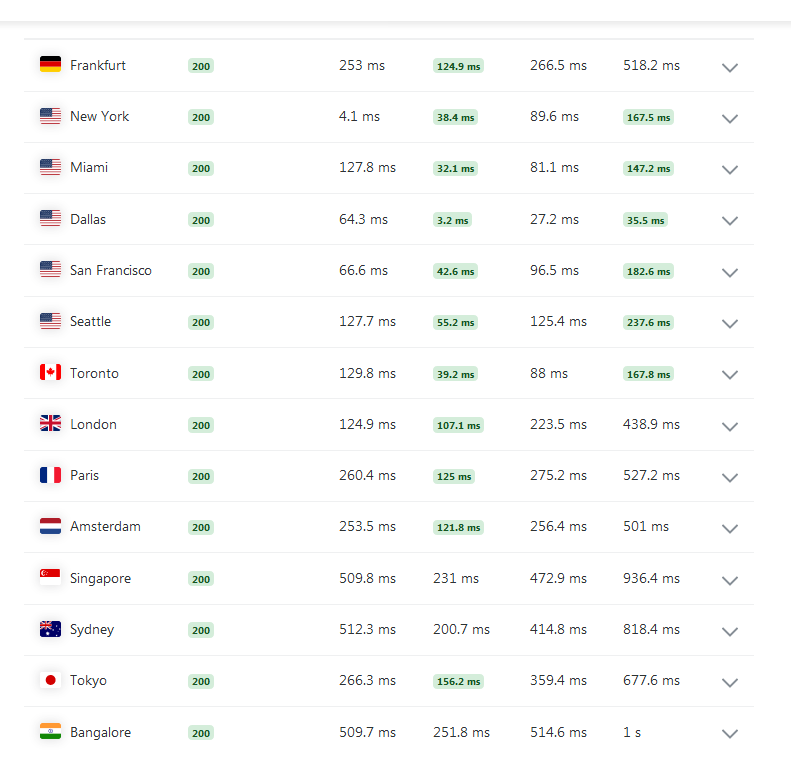Click the Canadian flag next to Toronto

(50, 372)
